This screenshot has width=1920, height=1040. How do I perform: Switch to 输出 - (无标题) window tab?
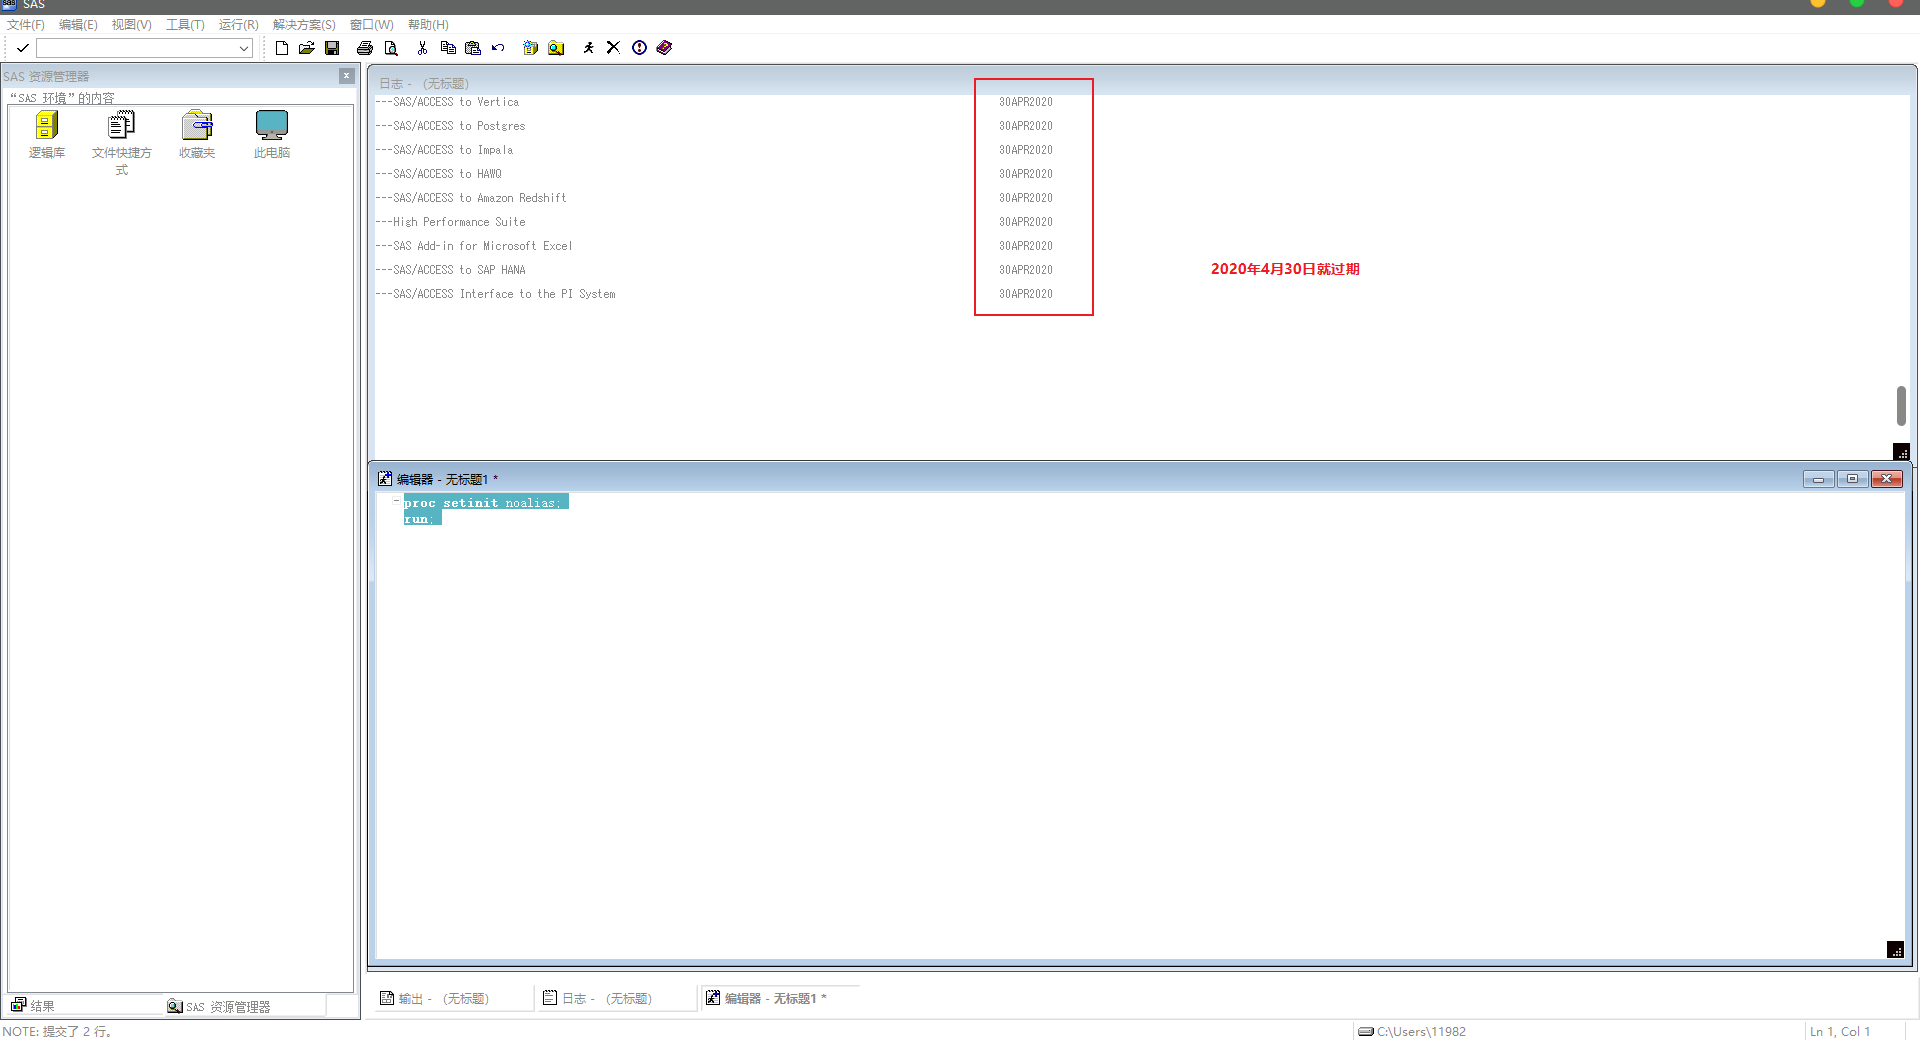[453, 998]
